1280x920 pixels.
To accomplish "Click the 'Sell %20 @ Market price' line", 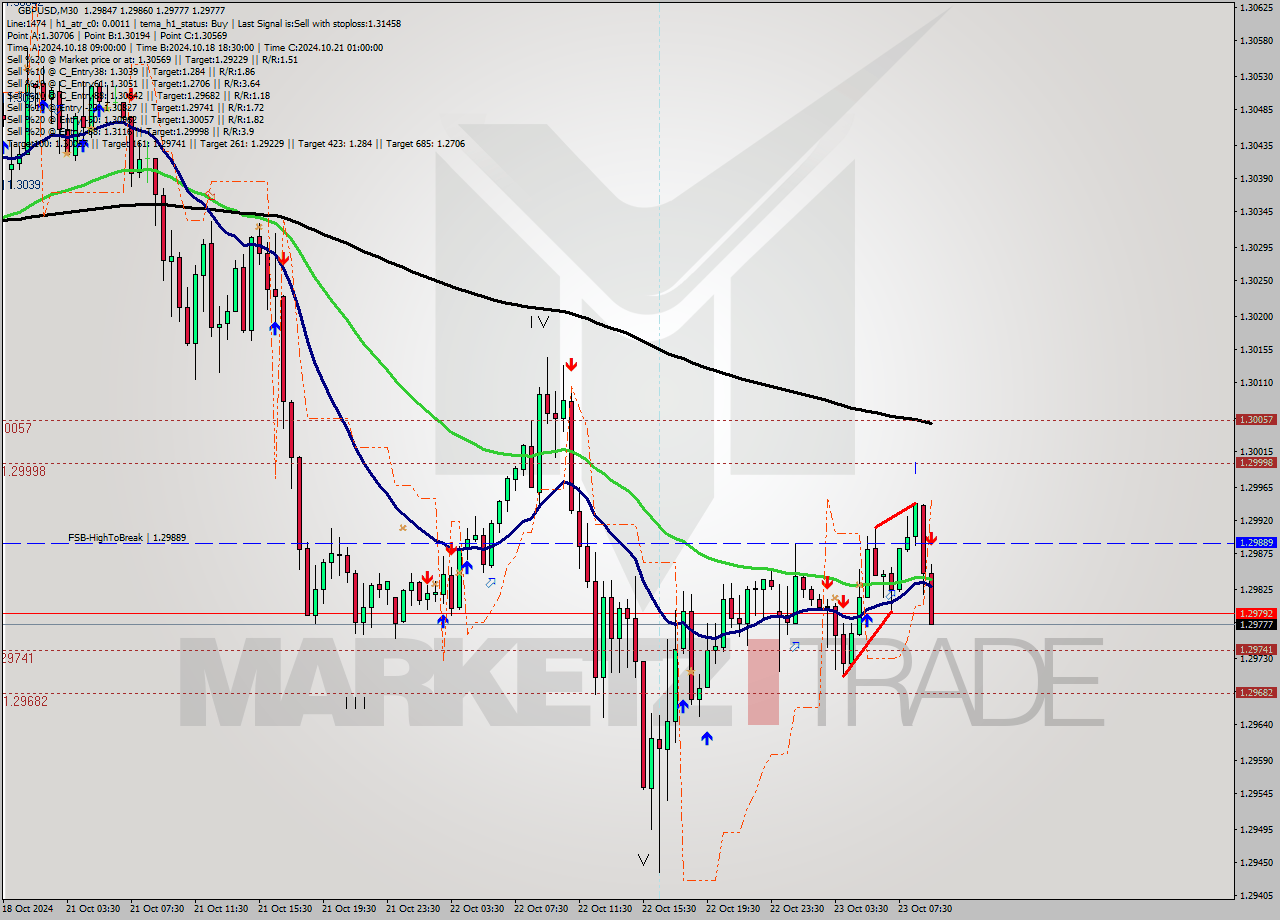I will pos(150,59).
